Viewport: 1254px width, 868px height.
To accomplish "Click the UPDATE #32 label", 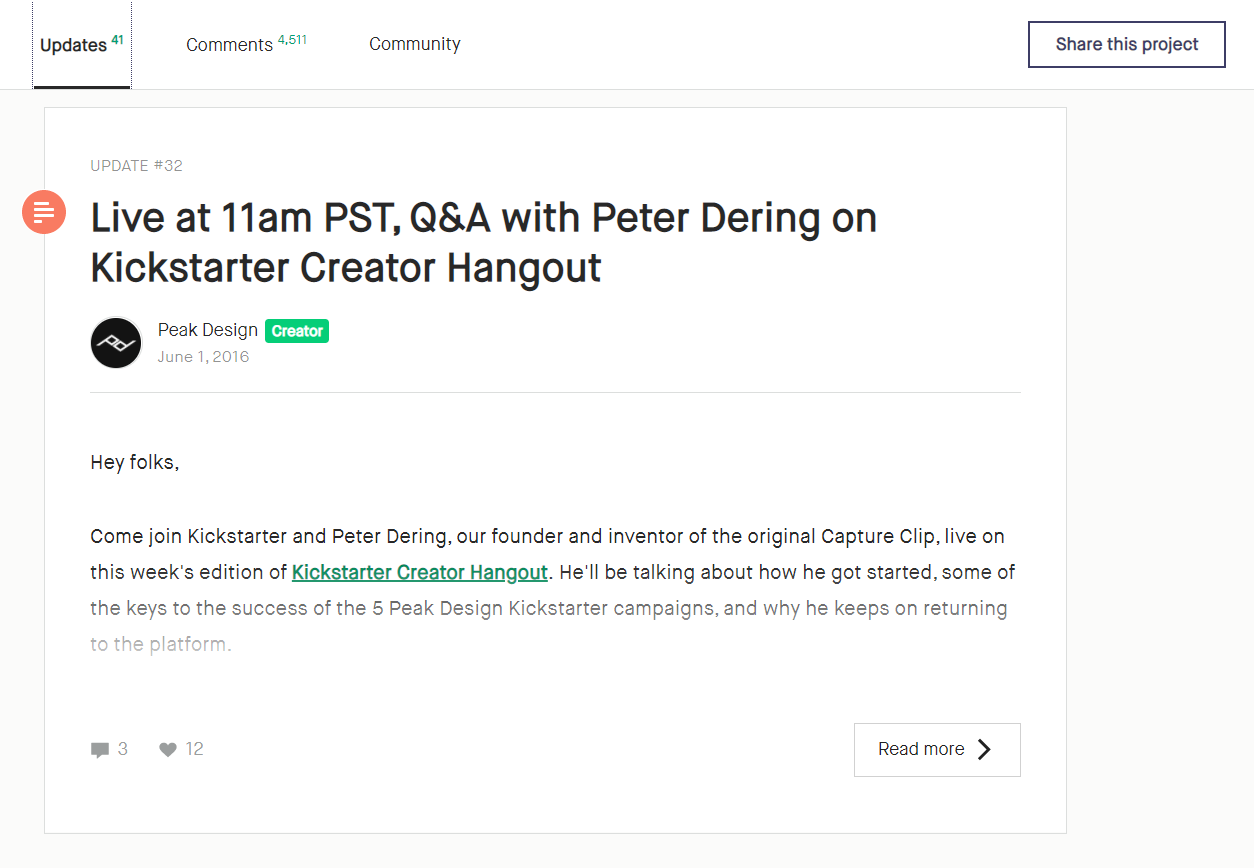I will point(136,166).
